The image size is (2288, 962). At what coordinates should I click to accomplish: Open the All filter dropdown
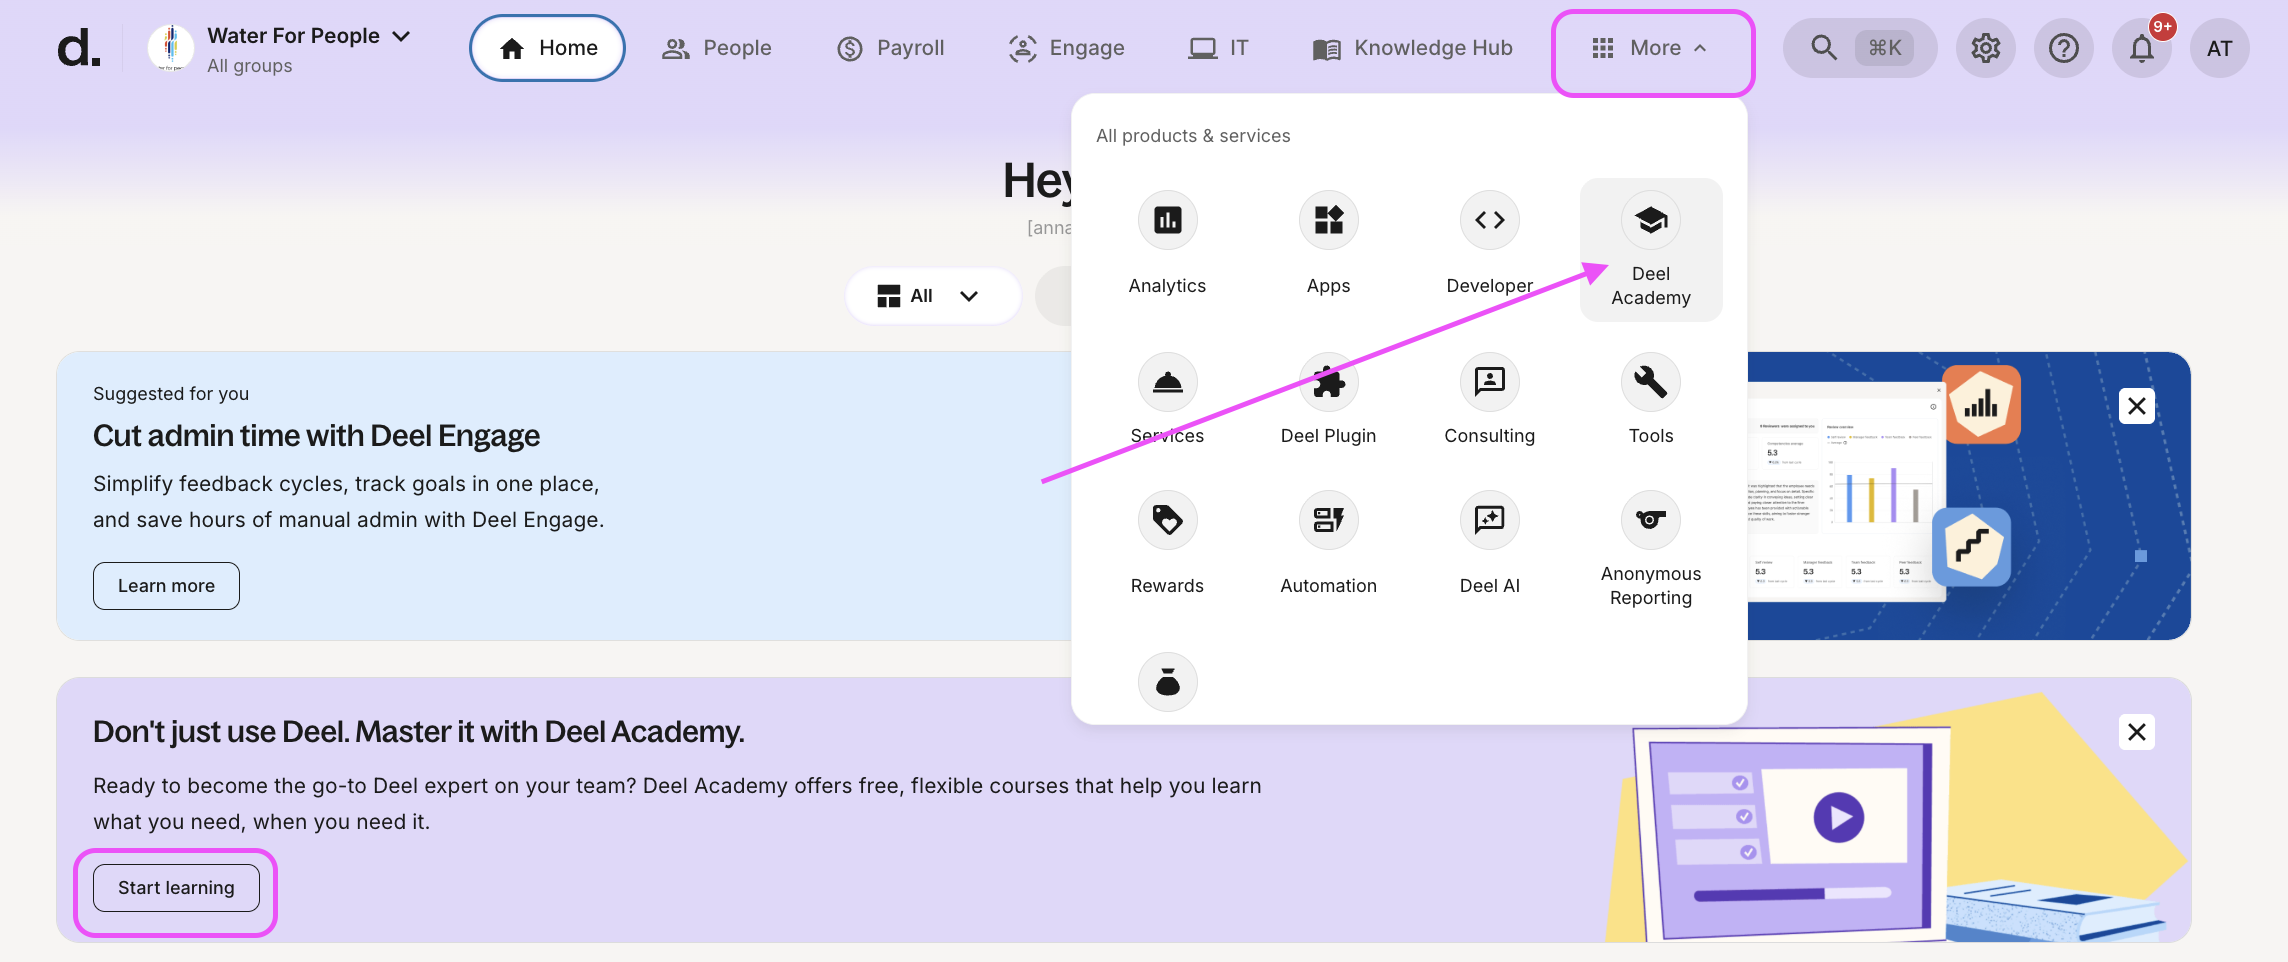click(931, 296)
